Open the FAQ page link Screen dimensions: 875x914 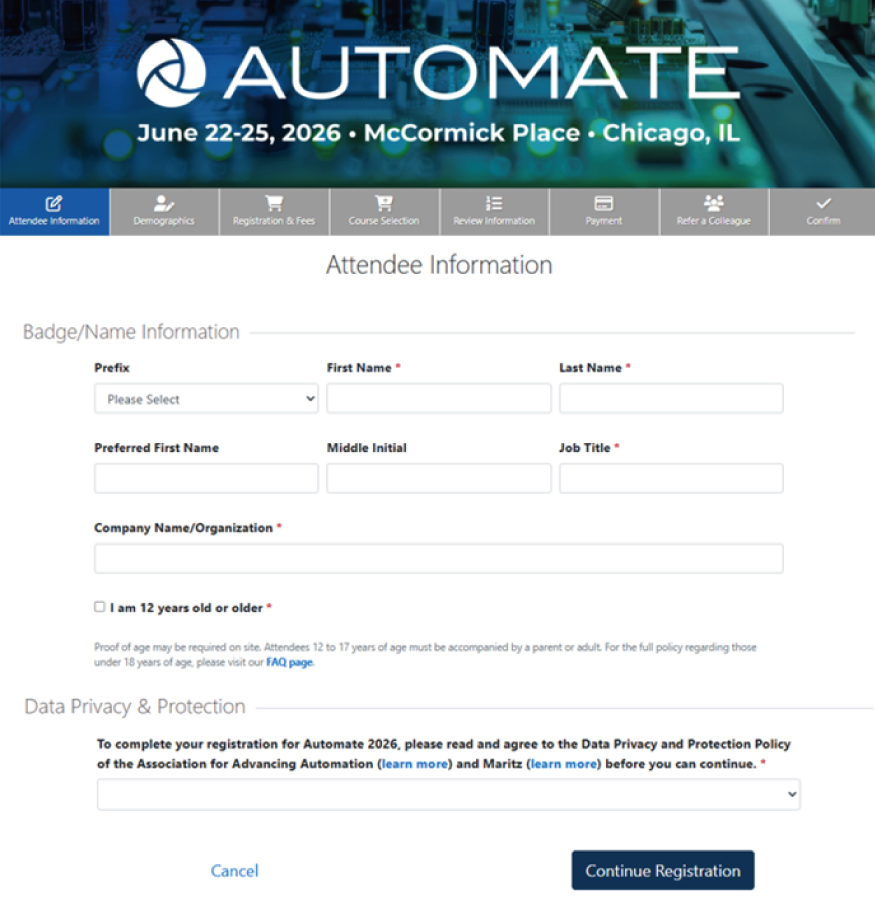[290, 662]
